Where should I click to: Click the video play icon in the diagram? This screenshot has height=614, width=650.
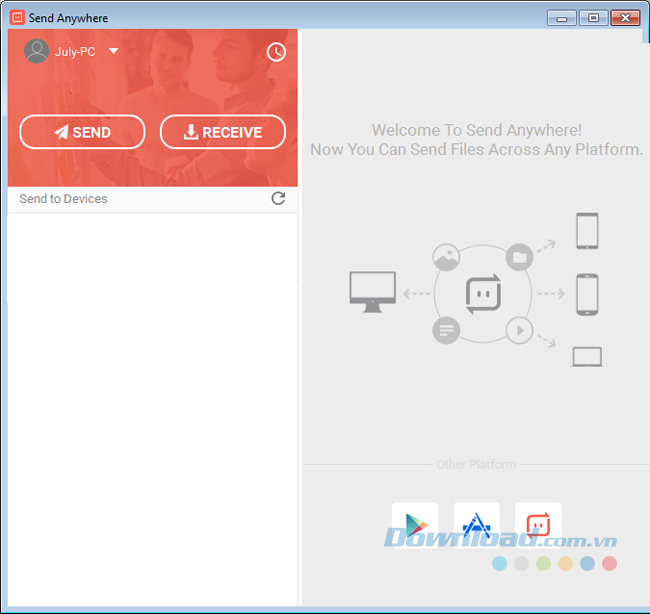coord(518,330)
